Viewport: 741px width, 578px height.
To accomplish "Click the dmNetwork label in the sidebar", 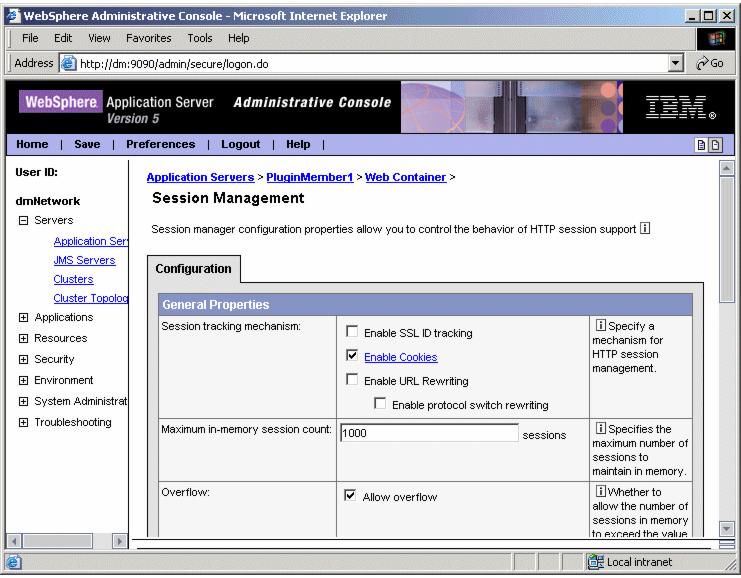I will 48,201.
